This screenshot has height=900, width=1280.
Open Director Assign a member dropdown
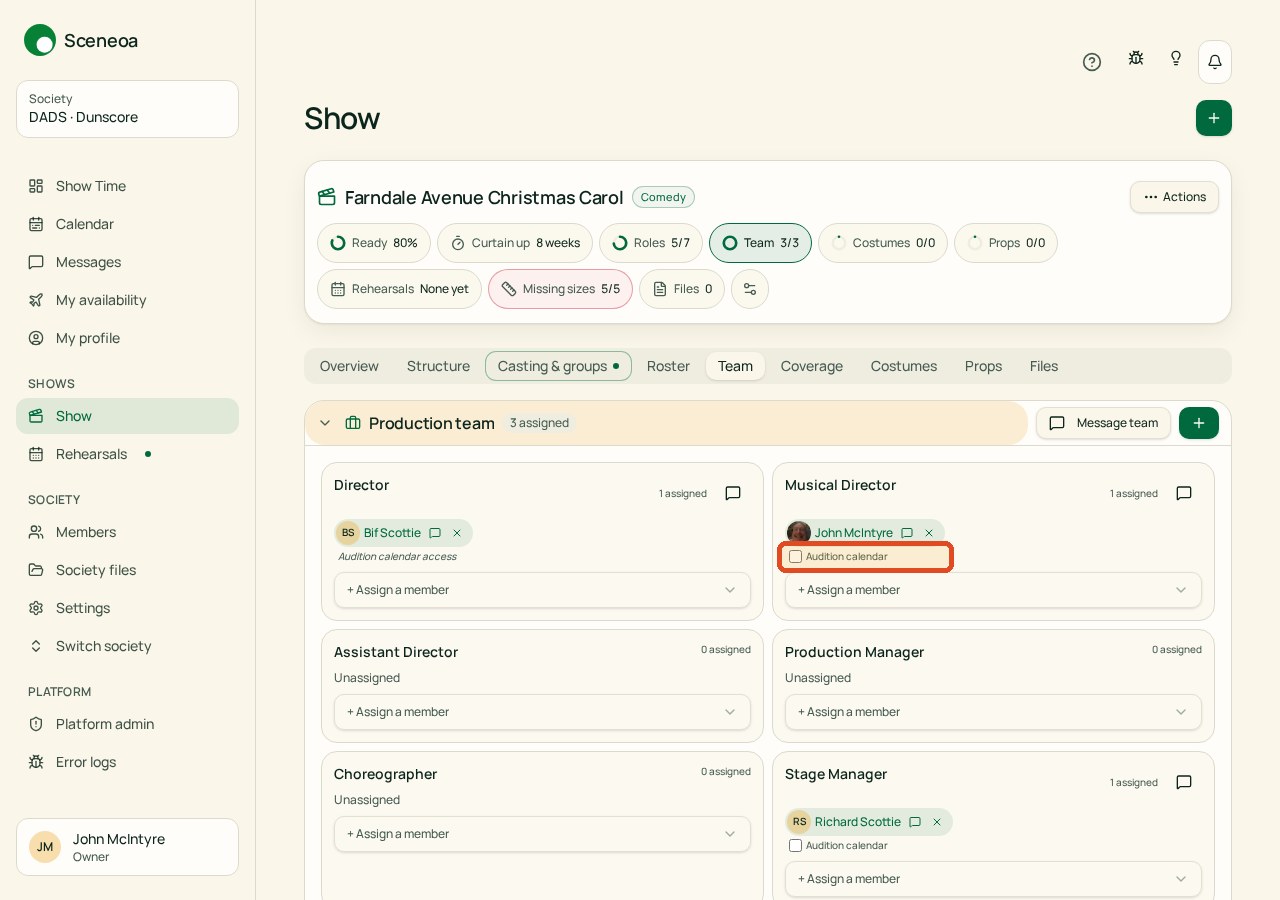tap(542, 590)
